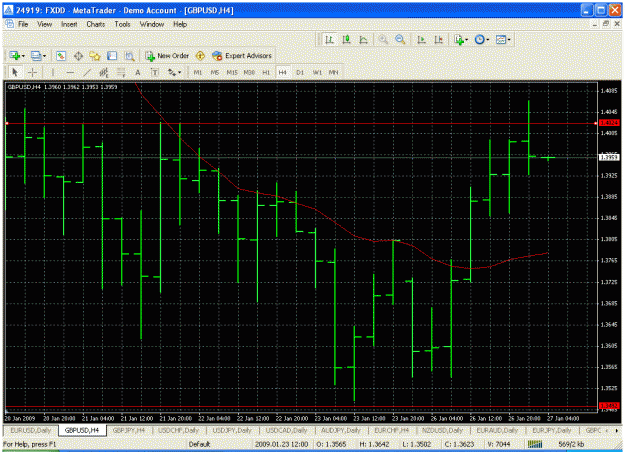The image size is (625, 452).
Task: Open the Data Window crosshair-circle icon
Action: coord(78,56)
